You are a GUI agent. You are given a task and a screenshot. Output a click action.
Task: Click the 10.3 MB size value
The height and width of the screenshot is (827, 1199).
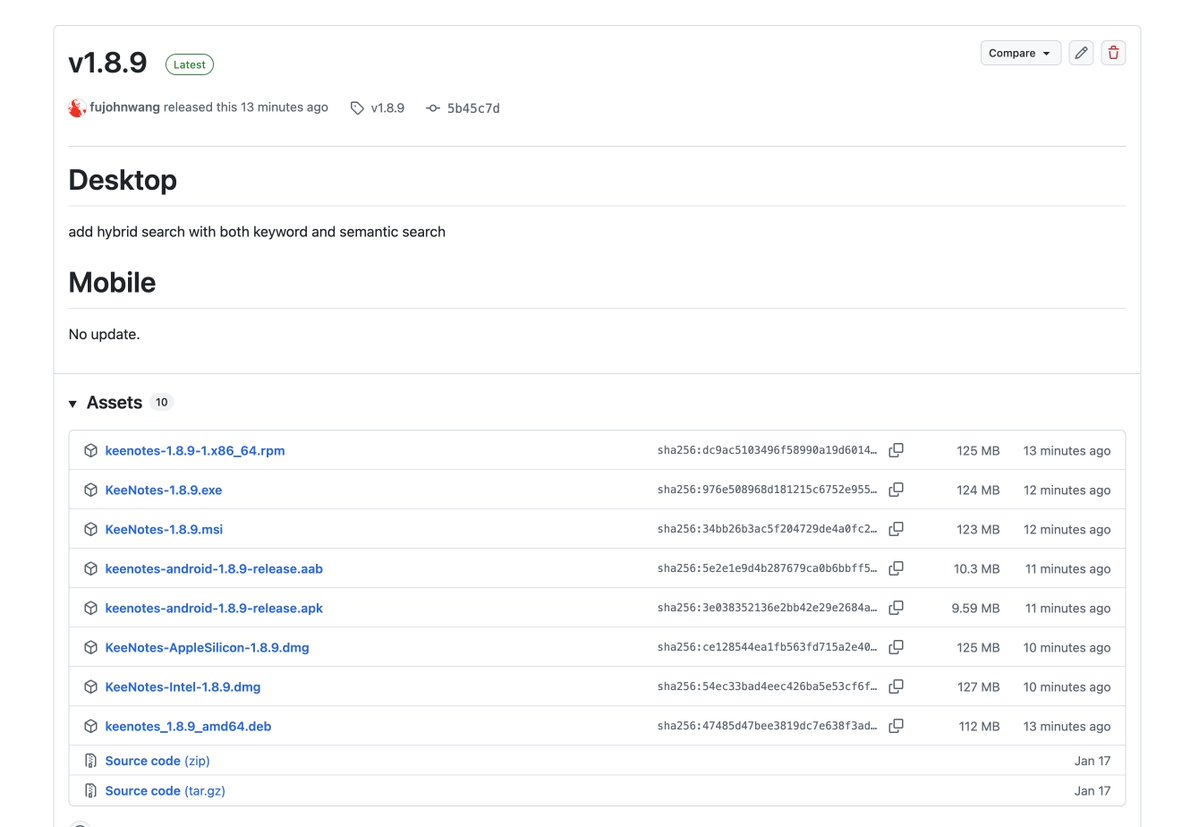976,569
